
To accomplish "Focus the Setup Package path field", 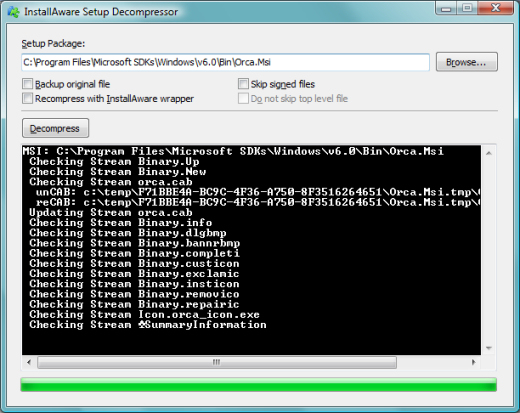I will pos(225,62).
